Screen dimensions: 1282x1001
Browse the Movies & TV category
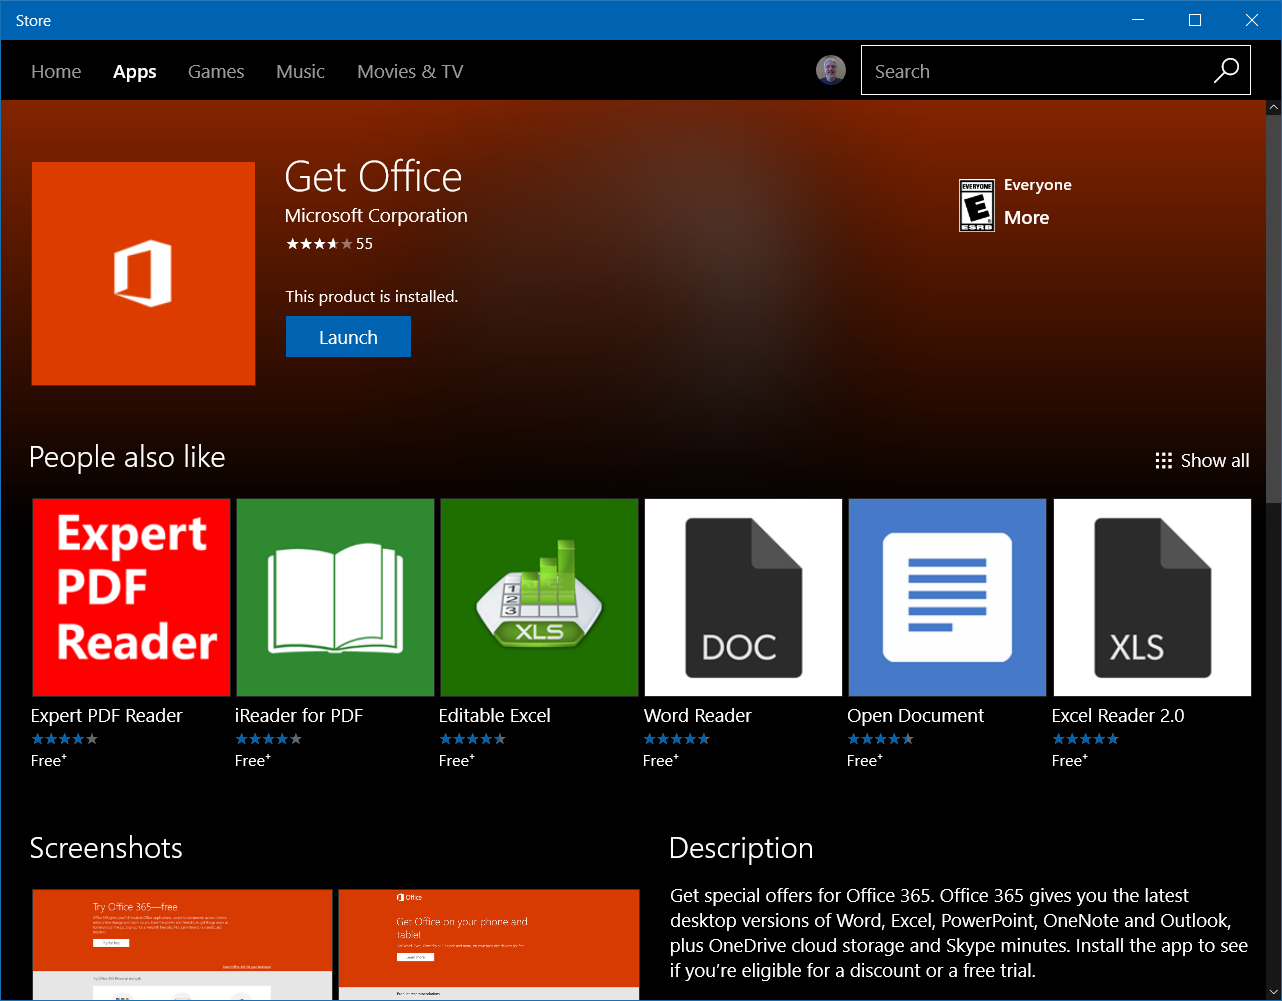coord(410,71)
